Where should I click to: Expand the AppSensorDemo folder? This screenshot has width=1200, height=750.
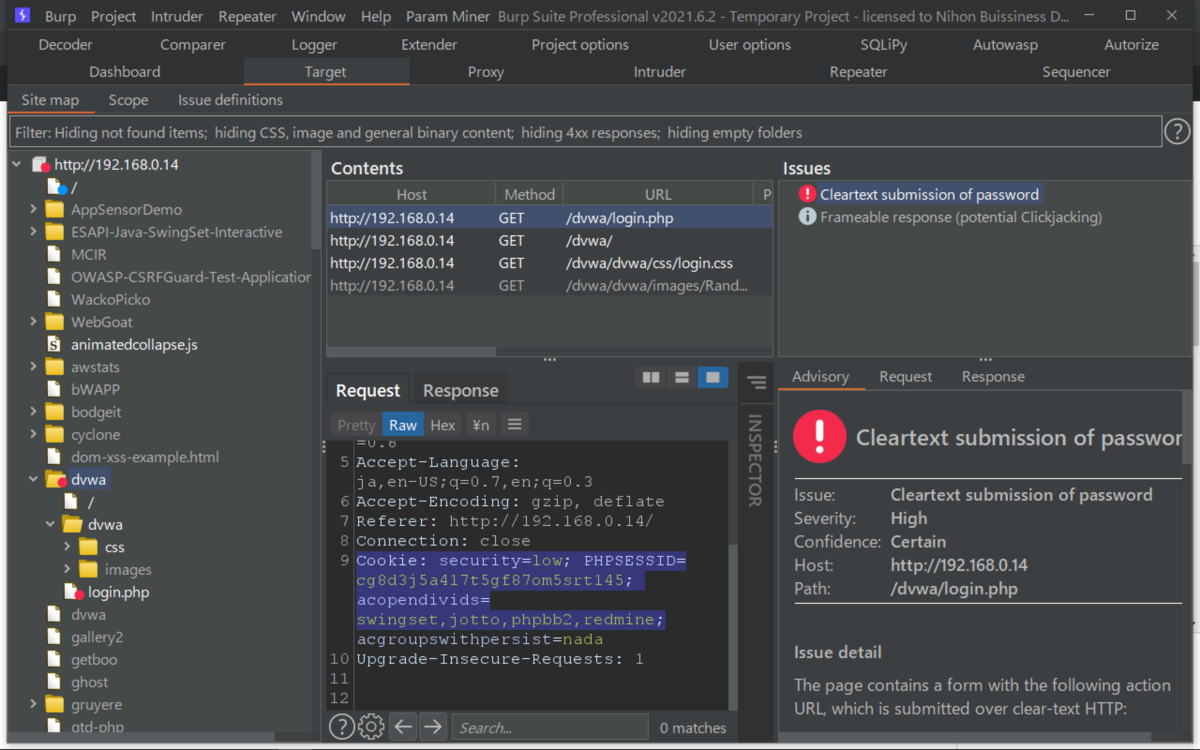pyautogui.click(x=33, y=209)
